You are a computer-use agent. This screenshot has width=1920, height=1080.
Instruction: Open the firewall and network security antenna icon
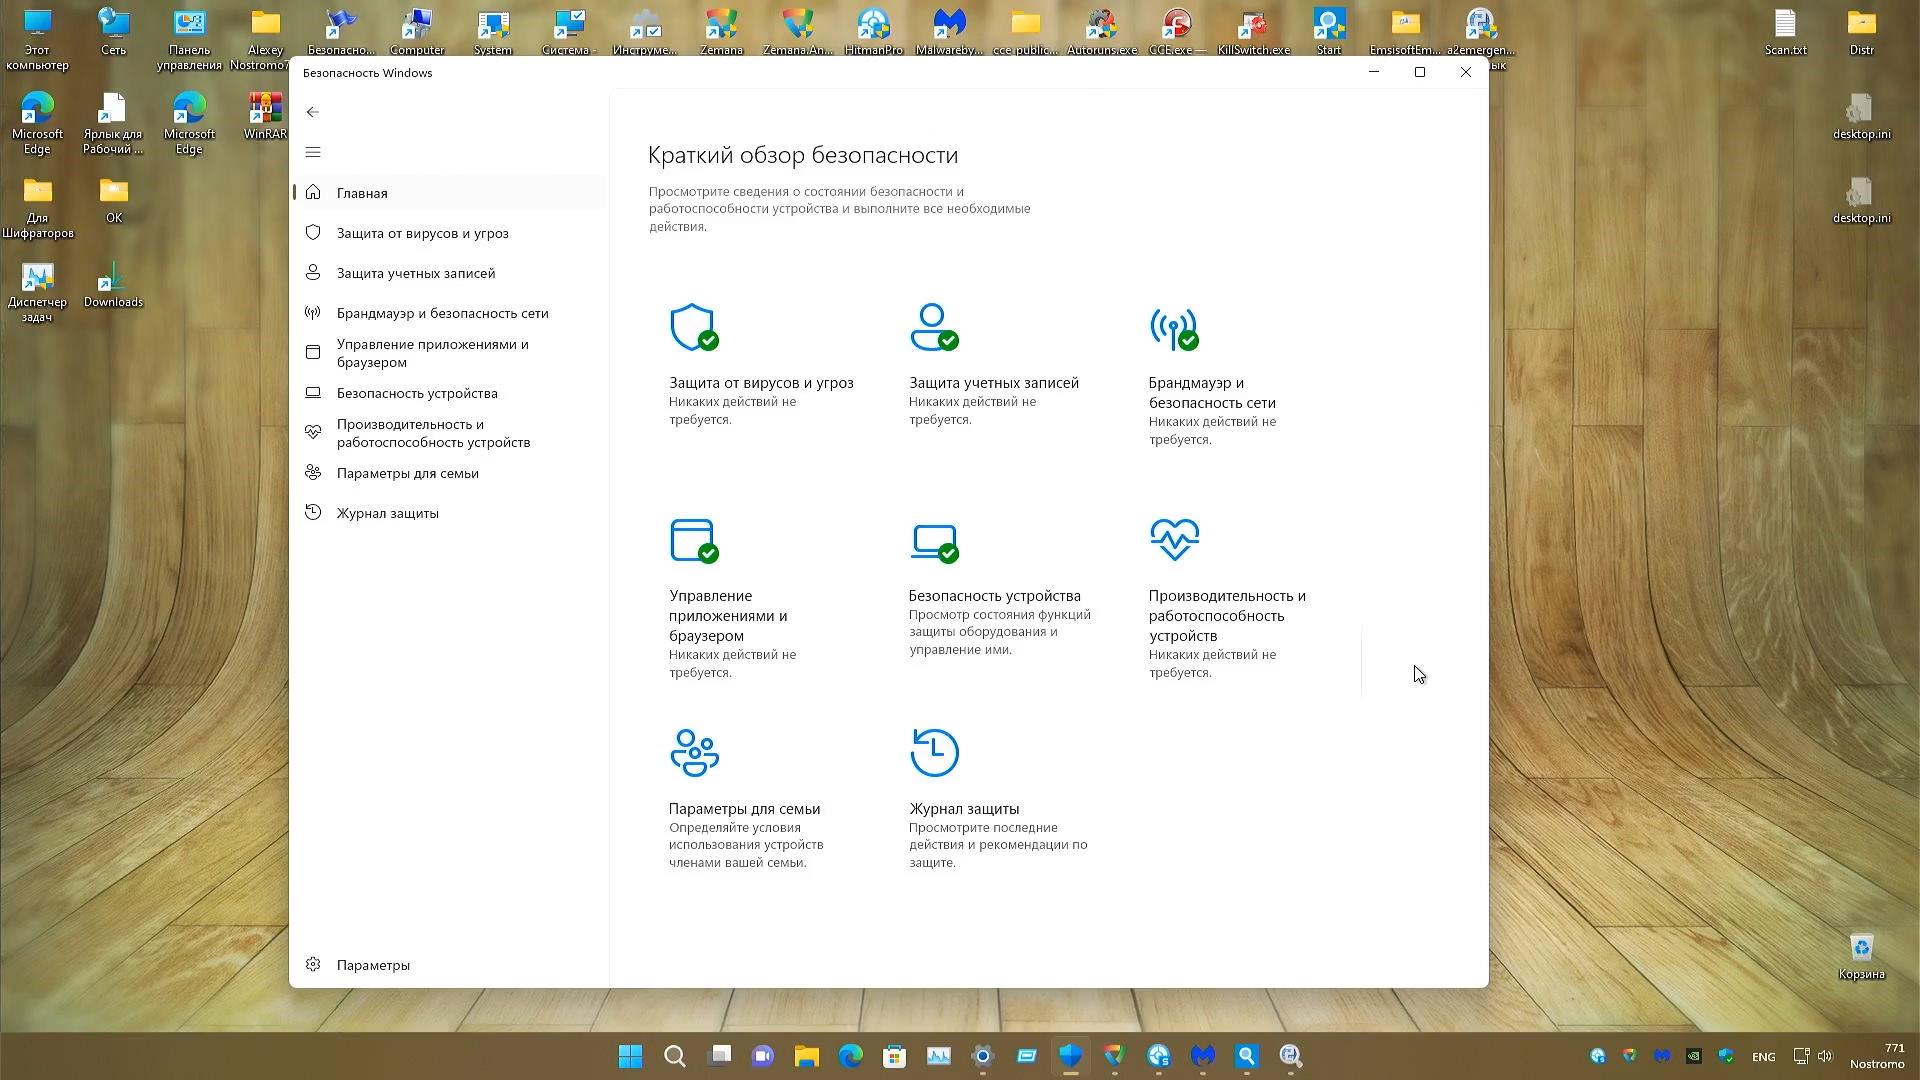(1173, 328)
